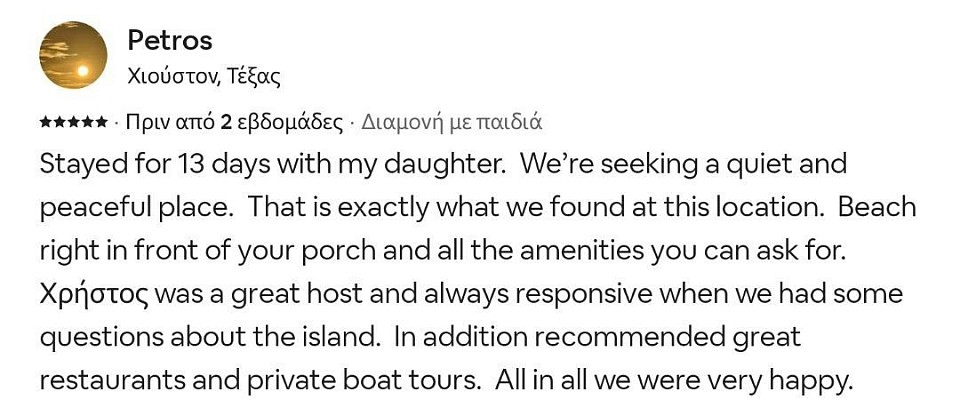Click the host name Χρήστος in the review
The image size is (960, 408).
coord(94,295)
